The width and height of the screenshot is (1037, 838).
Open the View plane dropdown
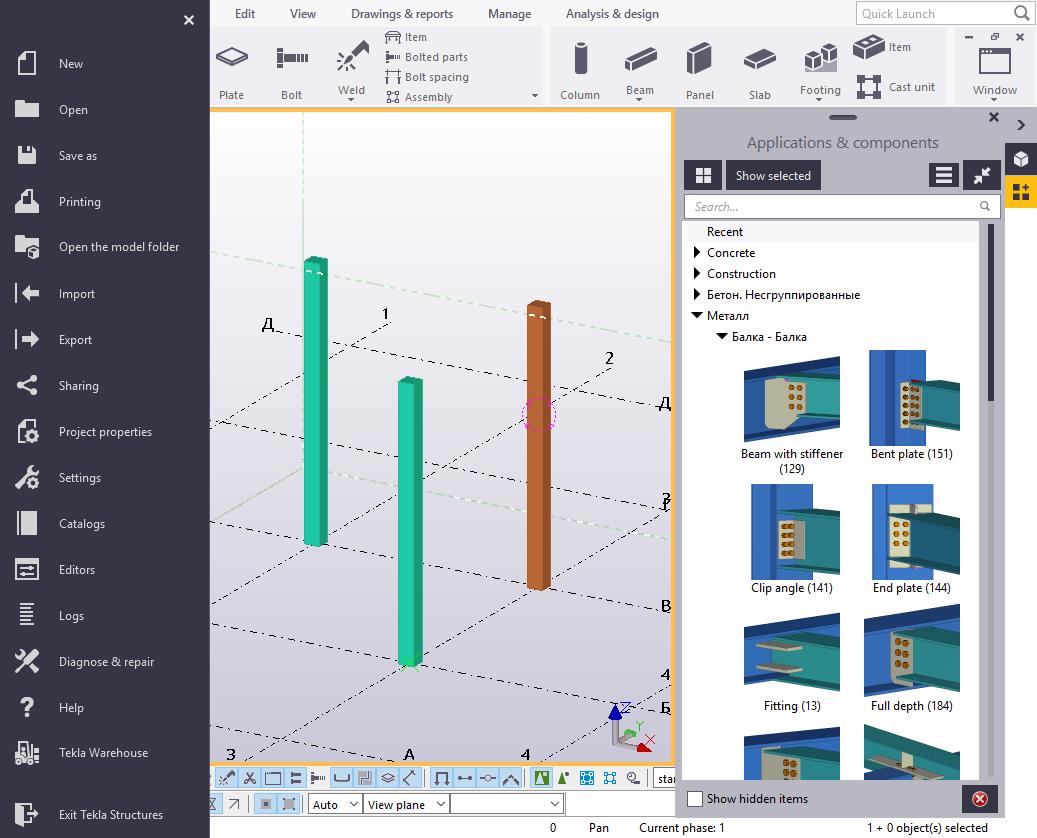(x=406, y=804)
